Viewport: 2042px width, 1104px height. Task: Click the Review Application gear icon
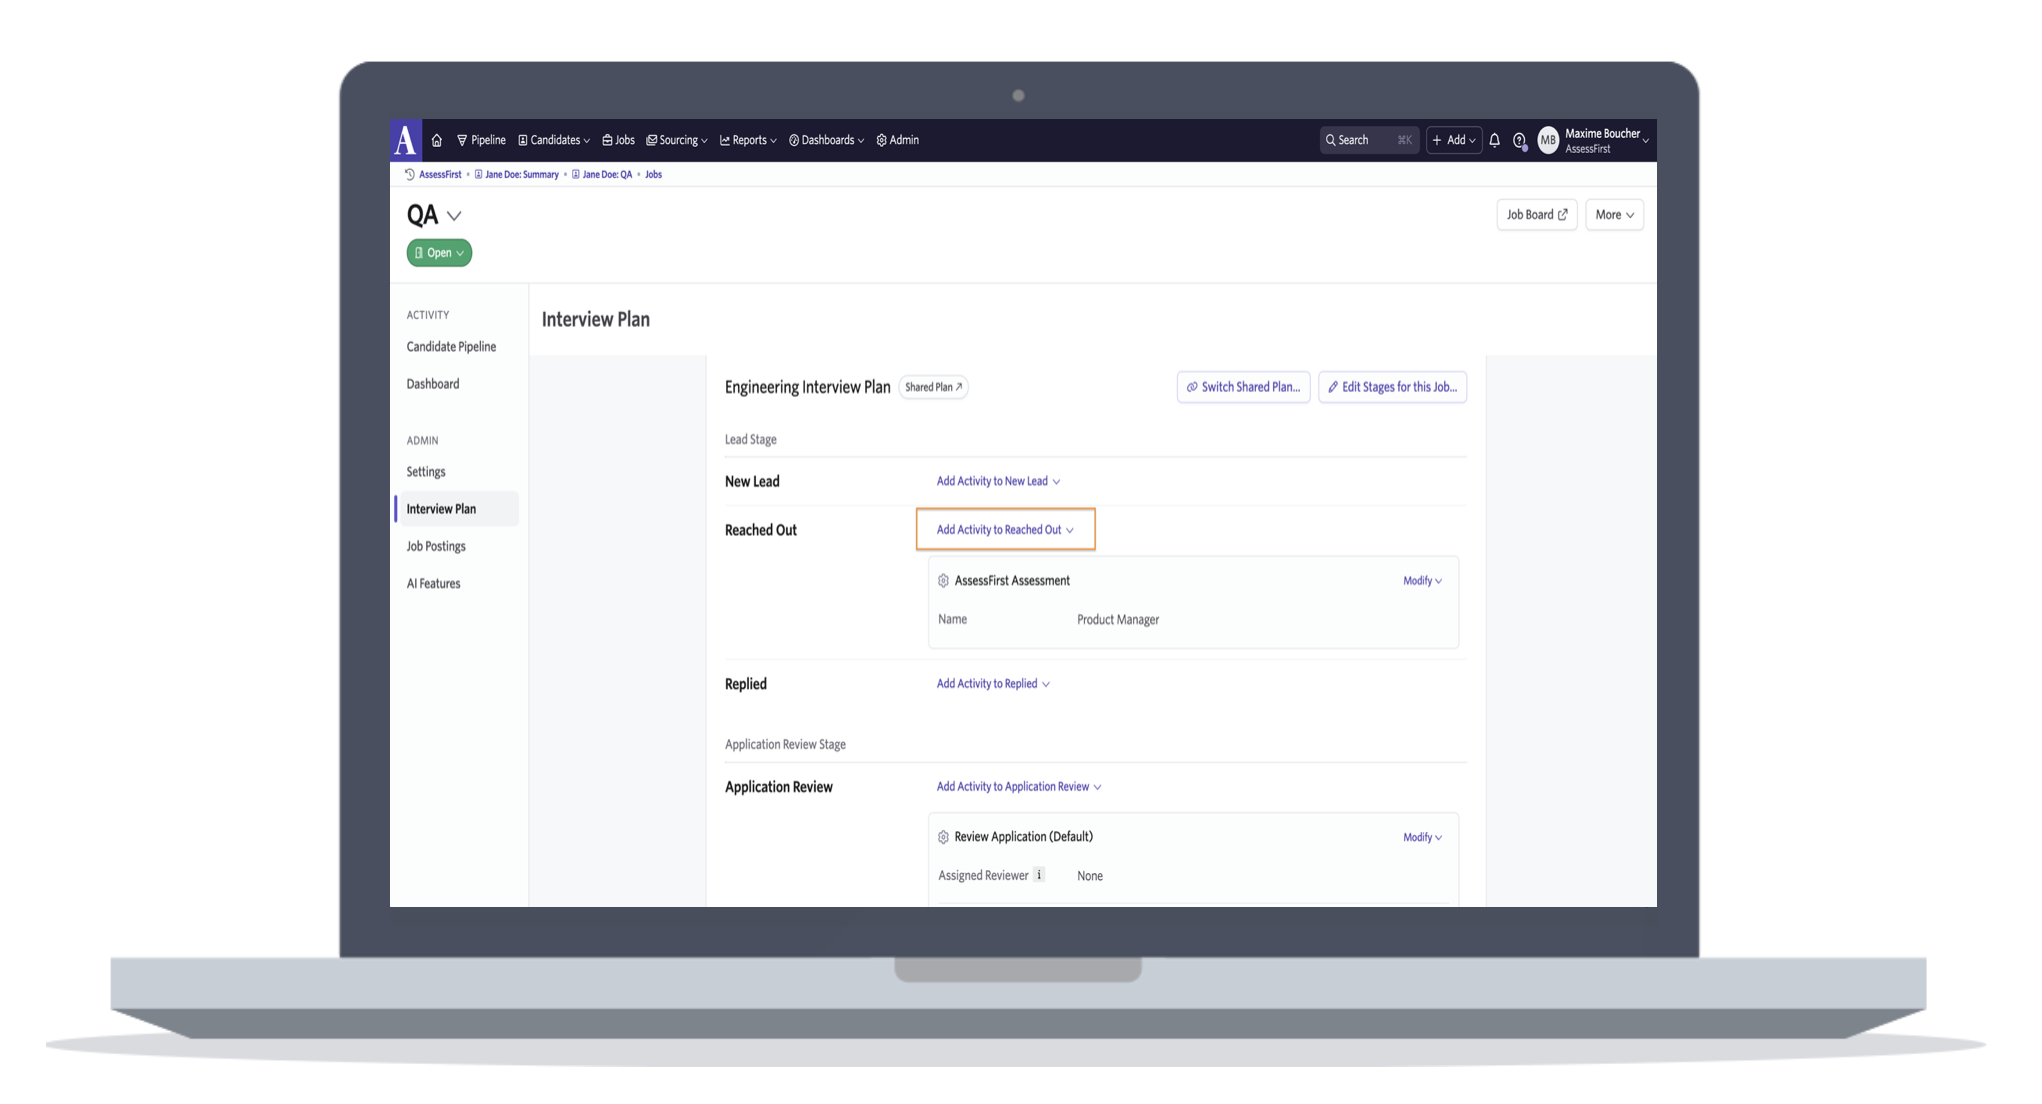click(943, 837)
